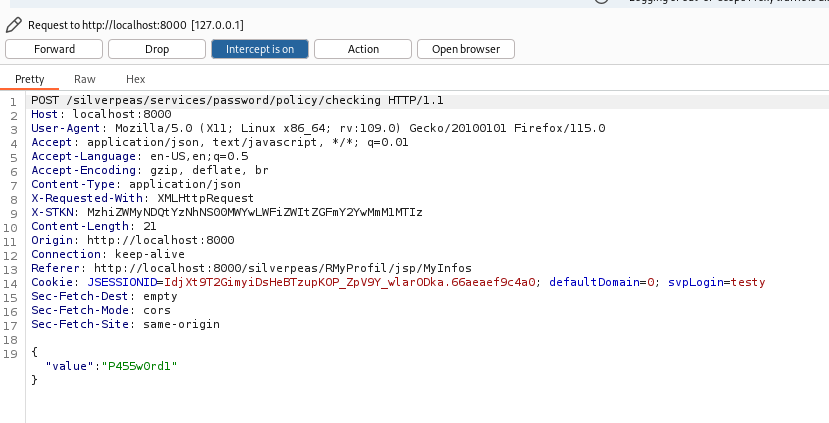Click the pencil edit icon beside Request to

coord(14,25)
